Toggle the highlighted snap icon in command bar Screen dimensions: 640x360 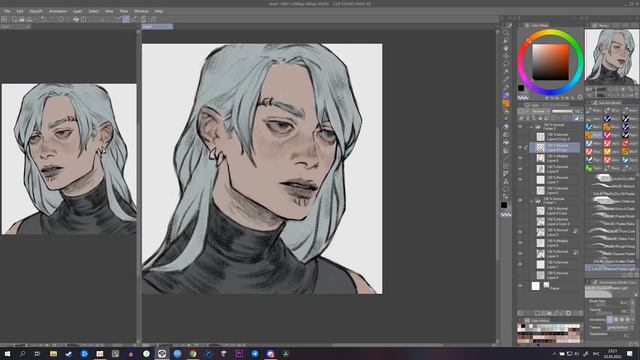[x=126, y=19]
